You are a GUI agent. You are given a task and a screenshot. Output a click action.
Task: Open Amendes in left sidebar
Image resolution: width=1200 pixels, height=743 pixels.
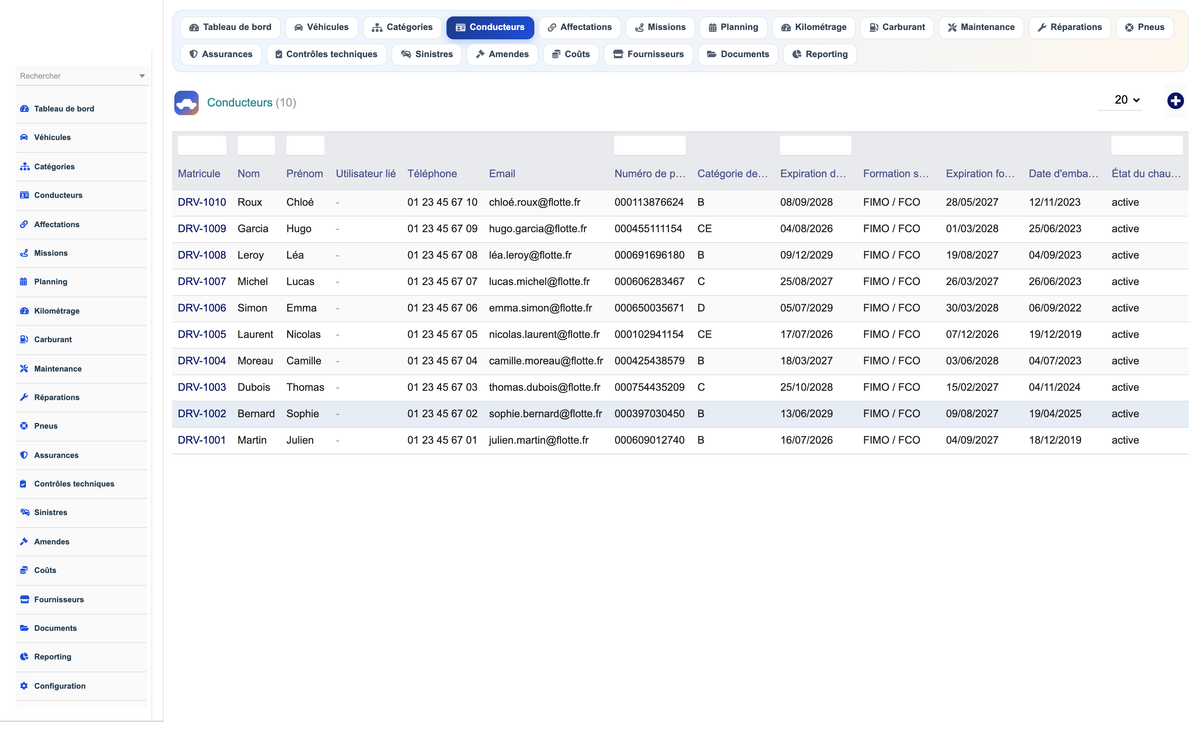(x=81, y=542)
